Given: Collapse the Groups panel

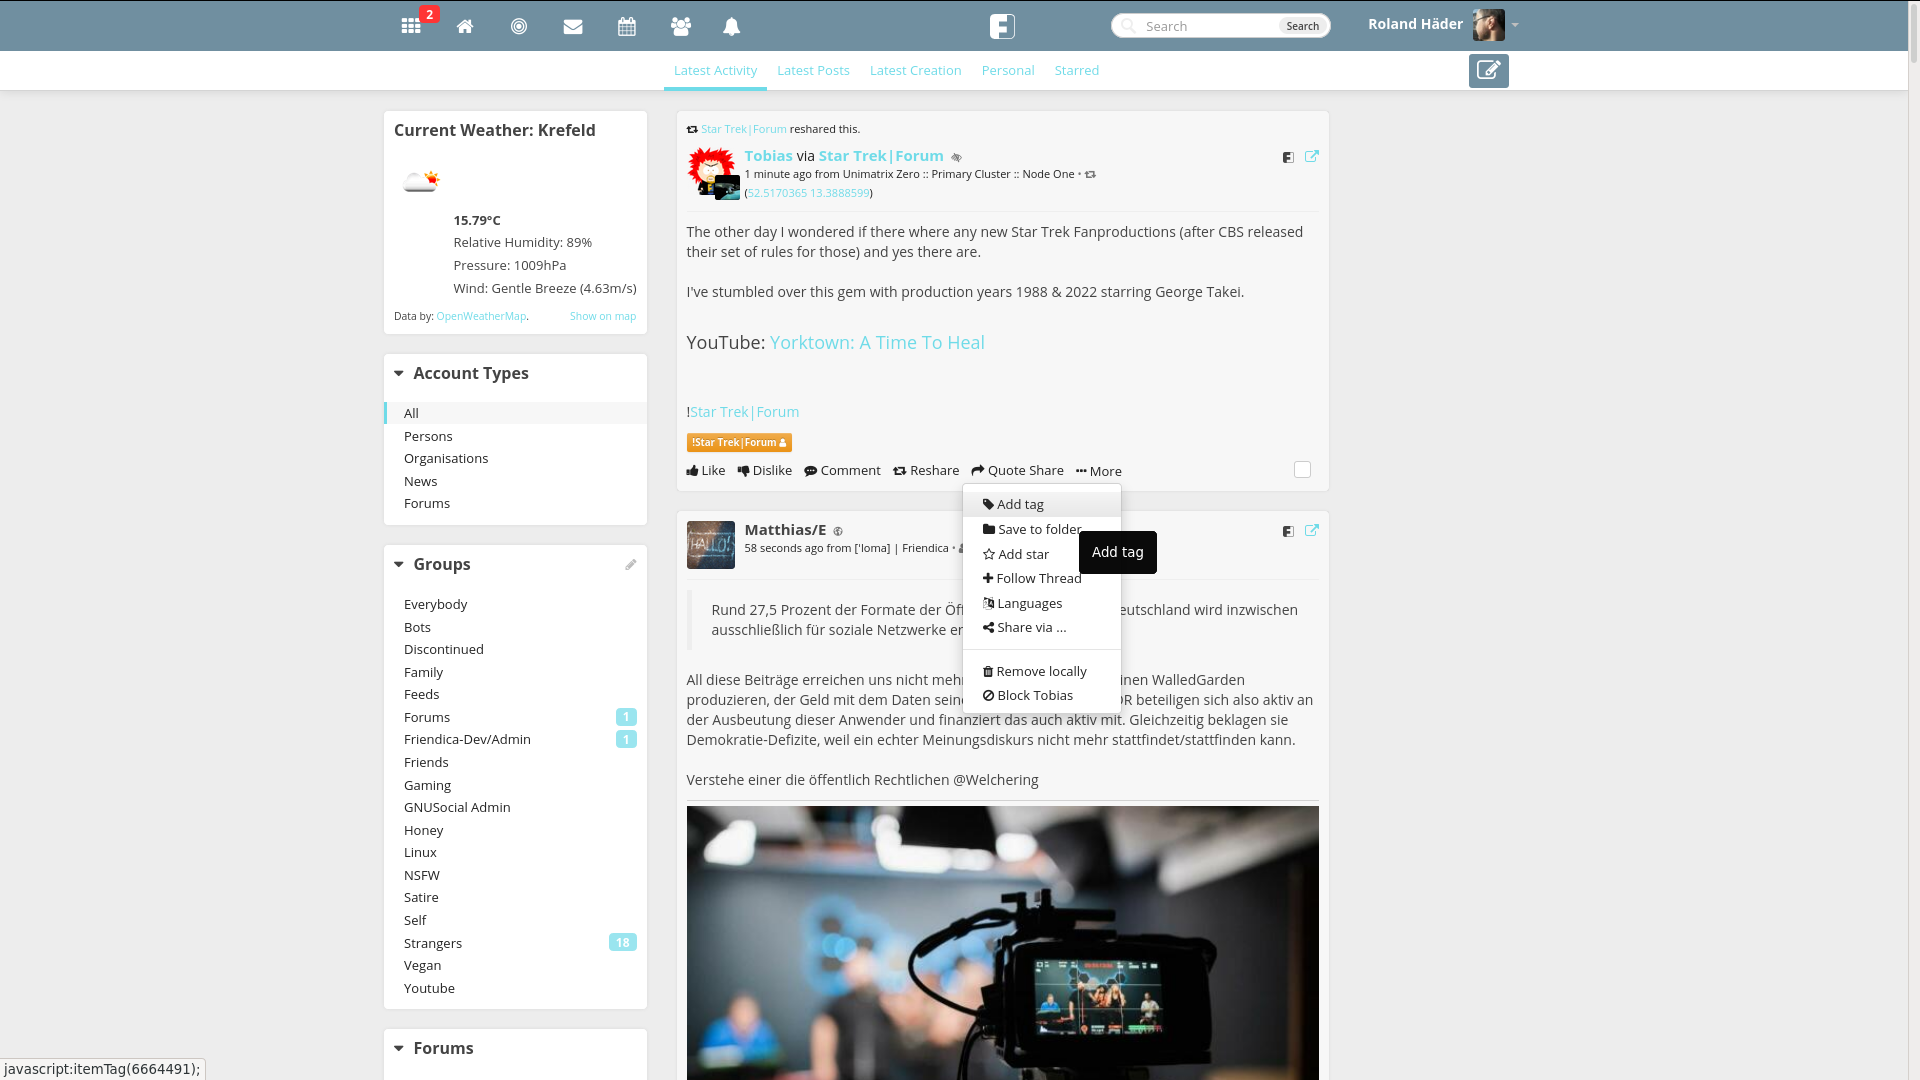Looking at the screenshot, I should tap(399, 564).
